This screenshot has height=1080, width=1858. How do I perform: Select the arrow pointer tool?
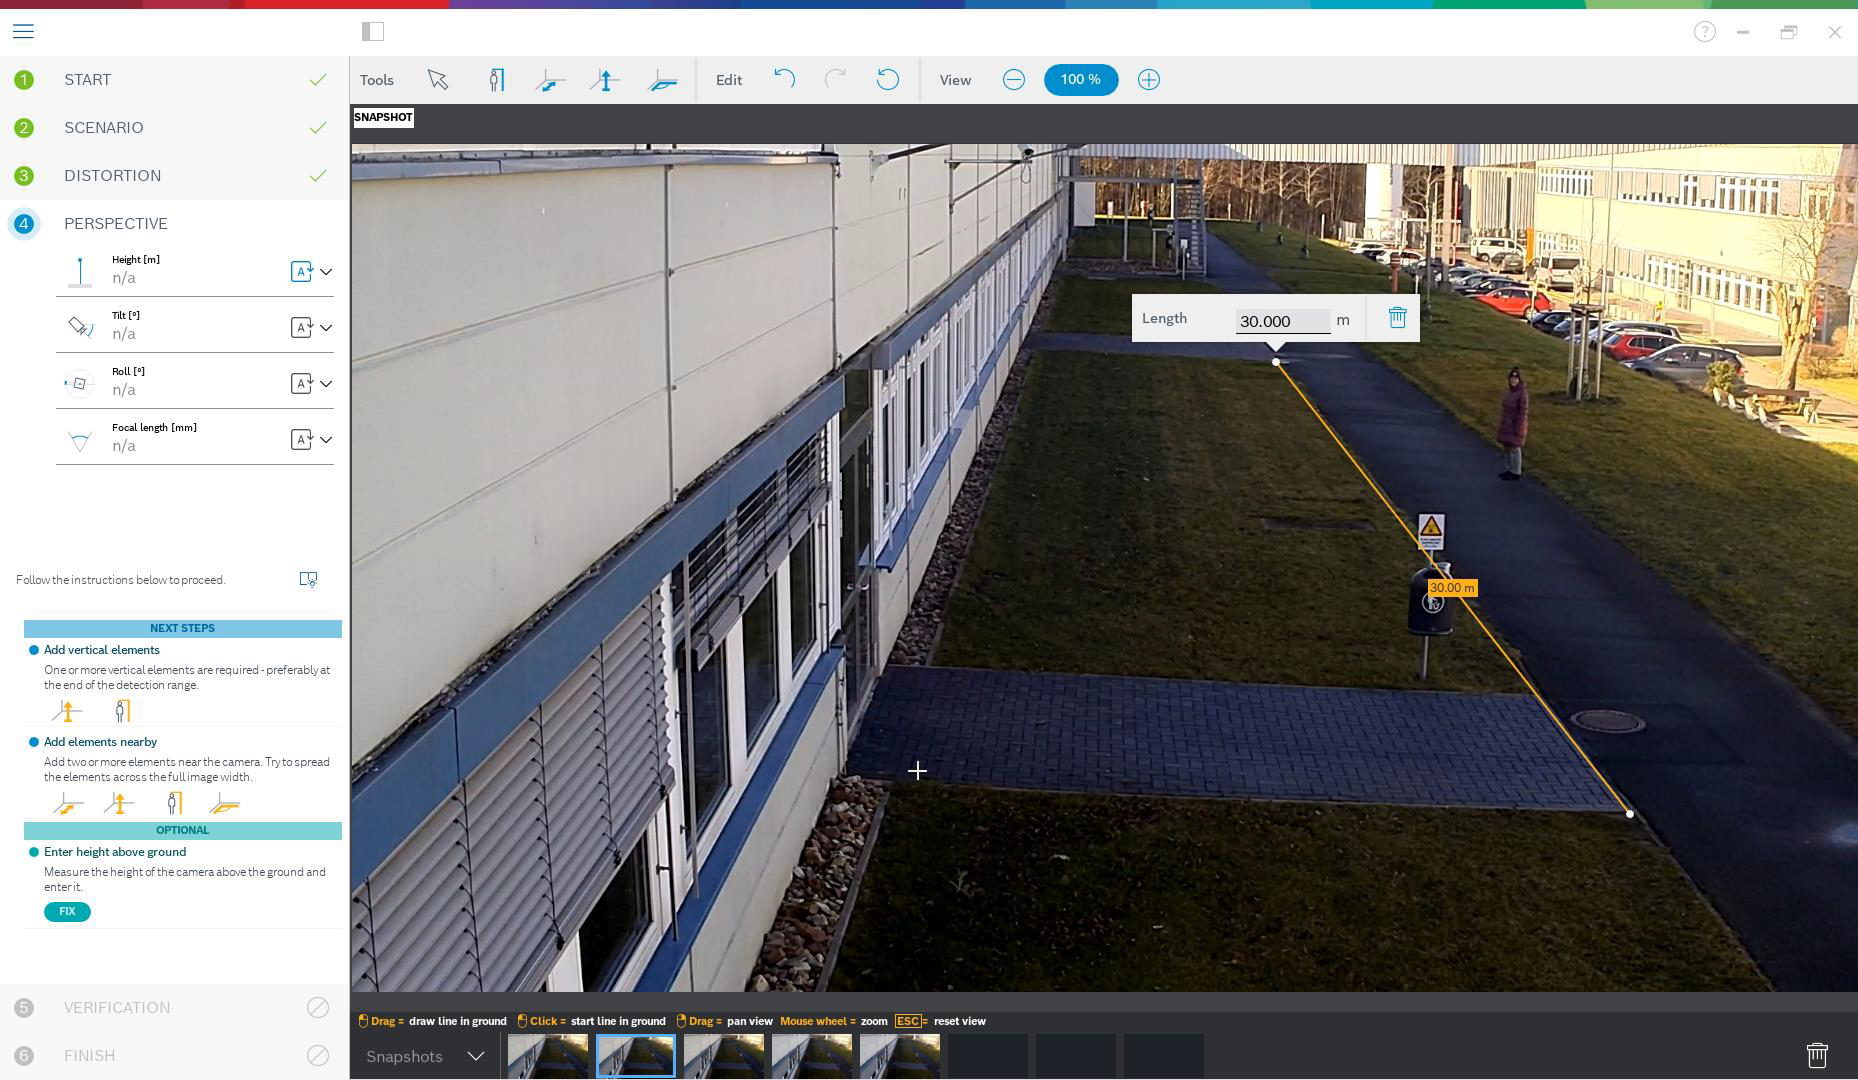coord(437,80)
